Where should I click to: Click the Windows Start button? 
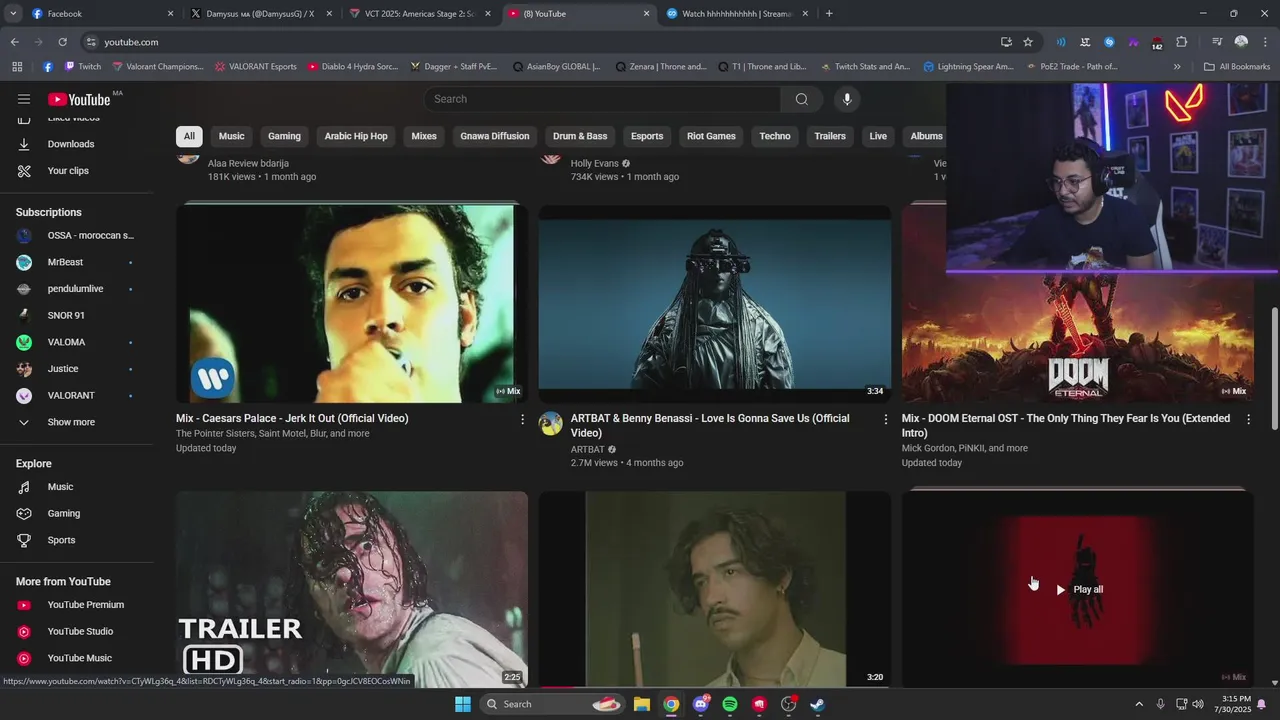point(463,704)
